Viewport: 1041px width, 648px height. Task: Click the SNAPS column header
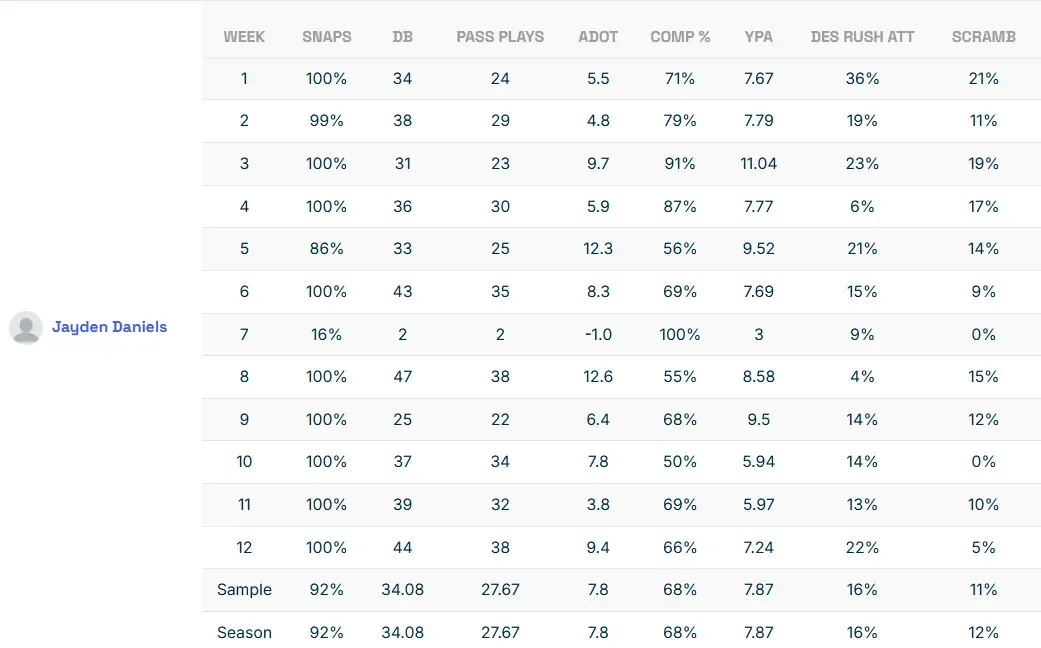tap(327, 37)
